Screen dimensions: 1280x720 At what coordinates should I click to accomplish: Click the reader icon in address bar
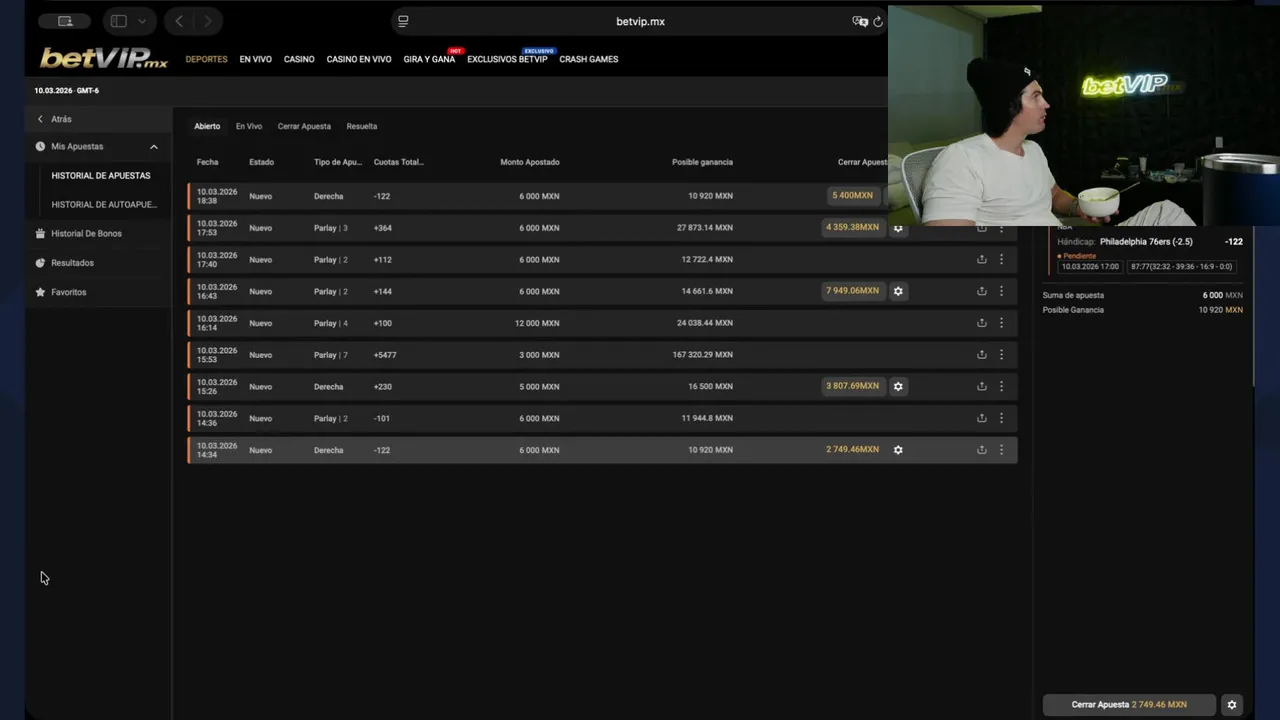pos(403,21)
